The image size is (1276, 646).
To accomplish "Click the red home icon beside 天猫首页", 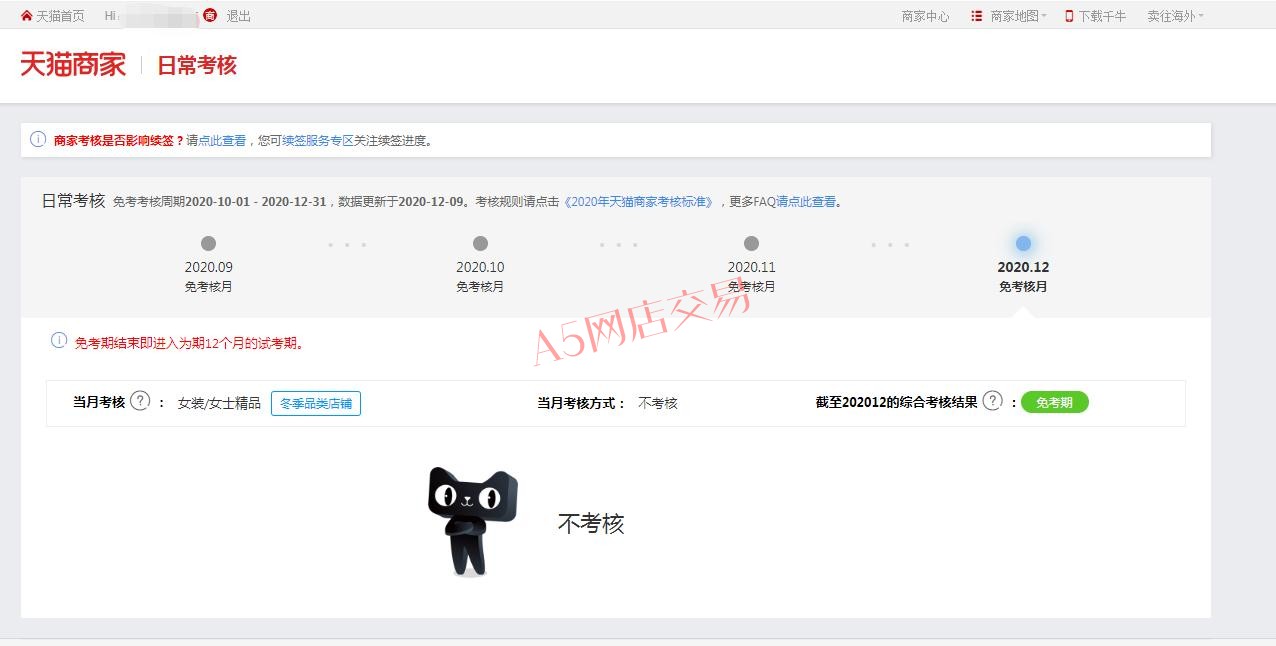I will point(27,16).
